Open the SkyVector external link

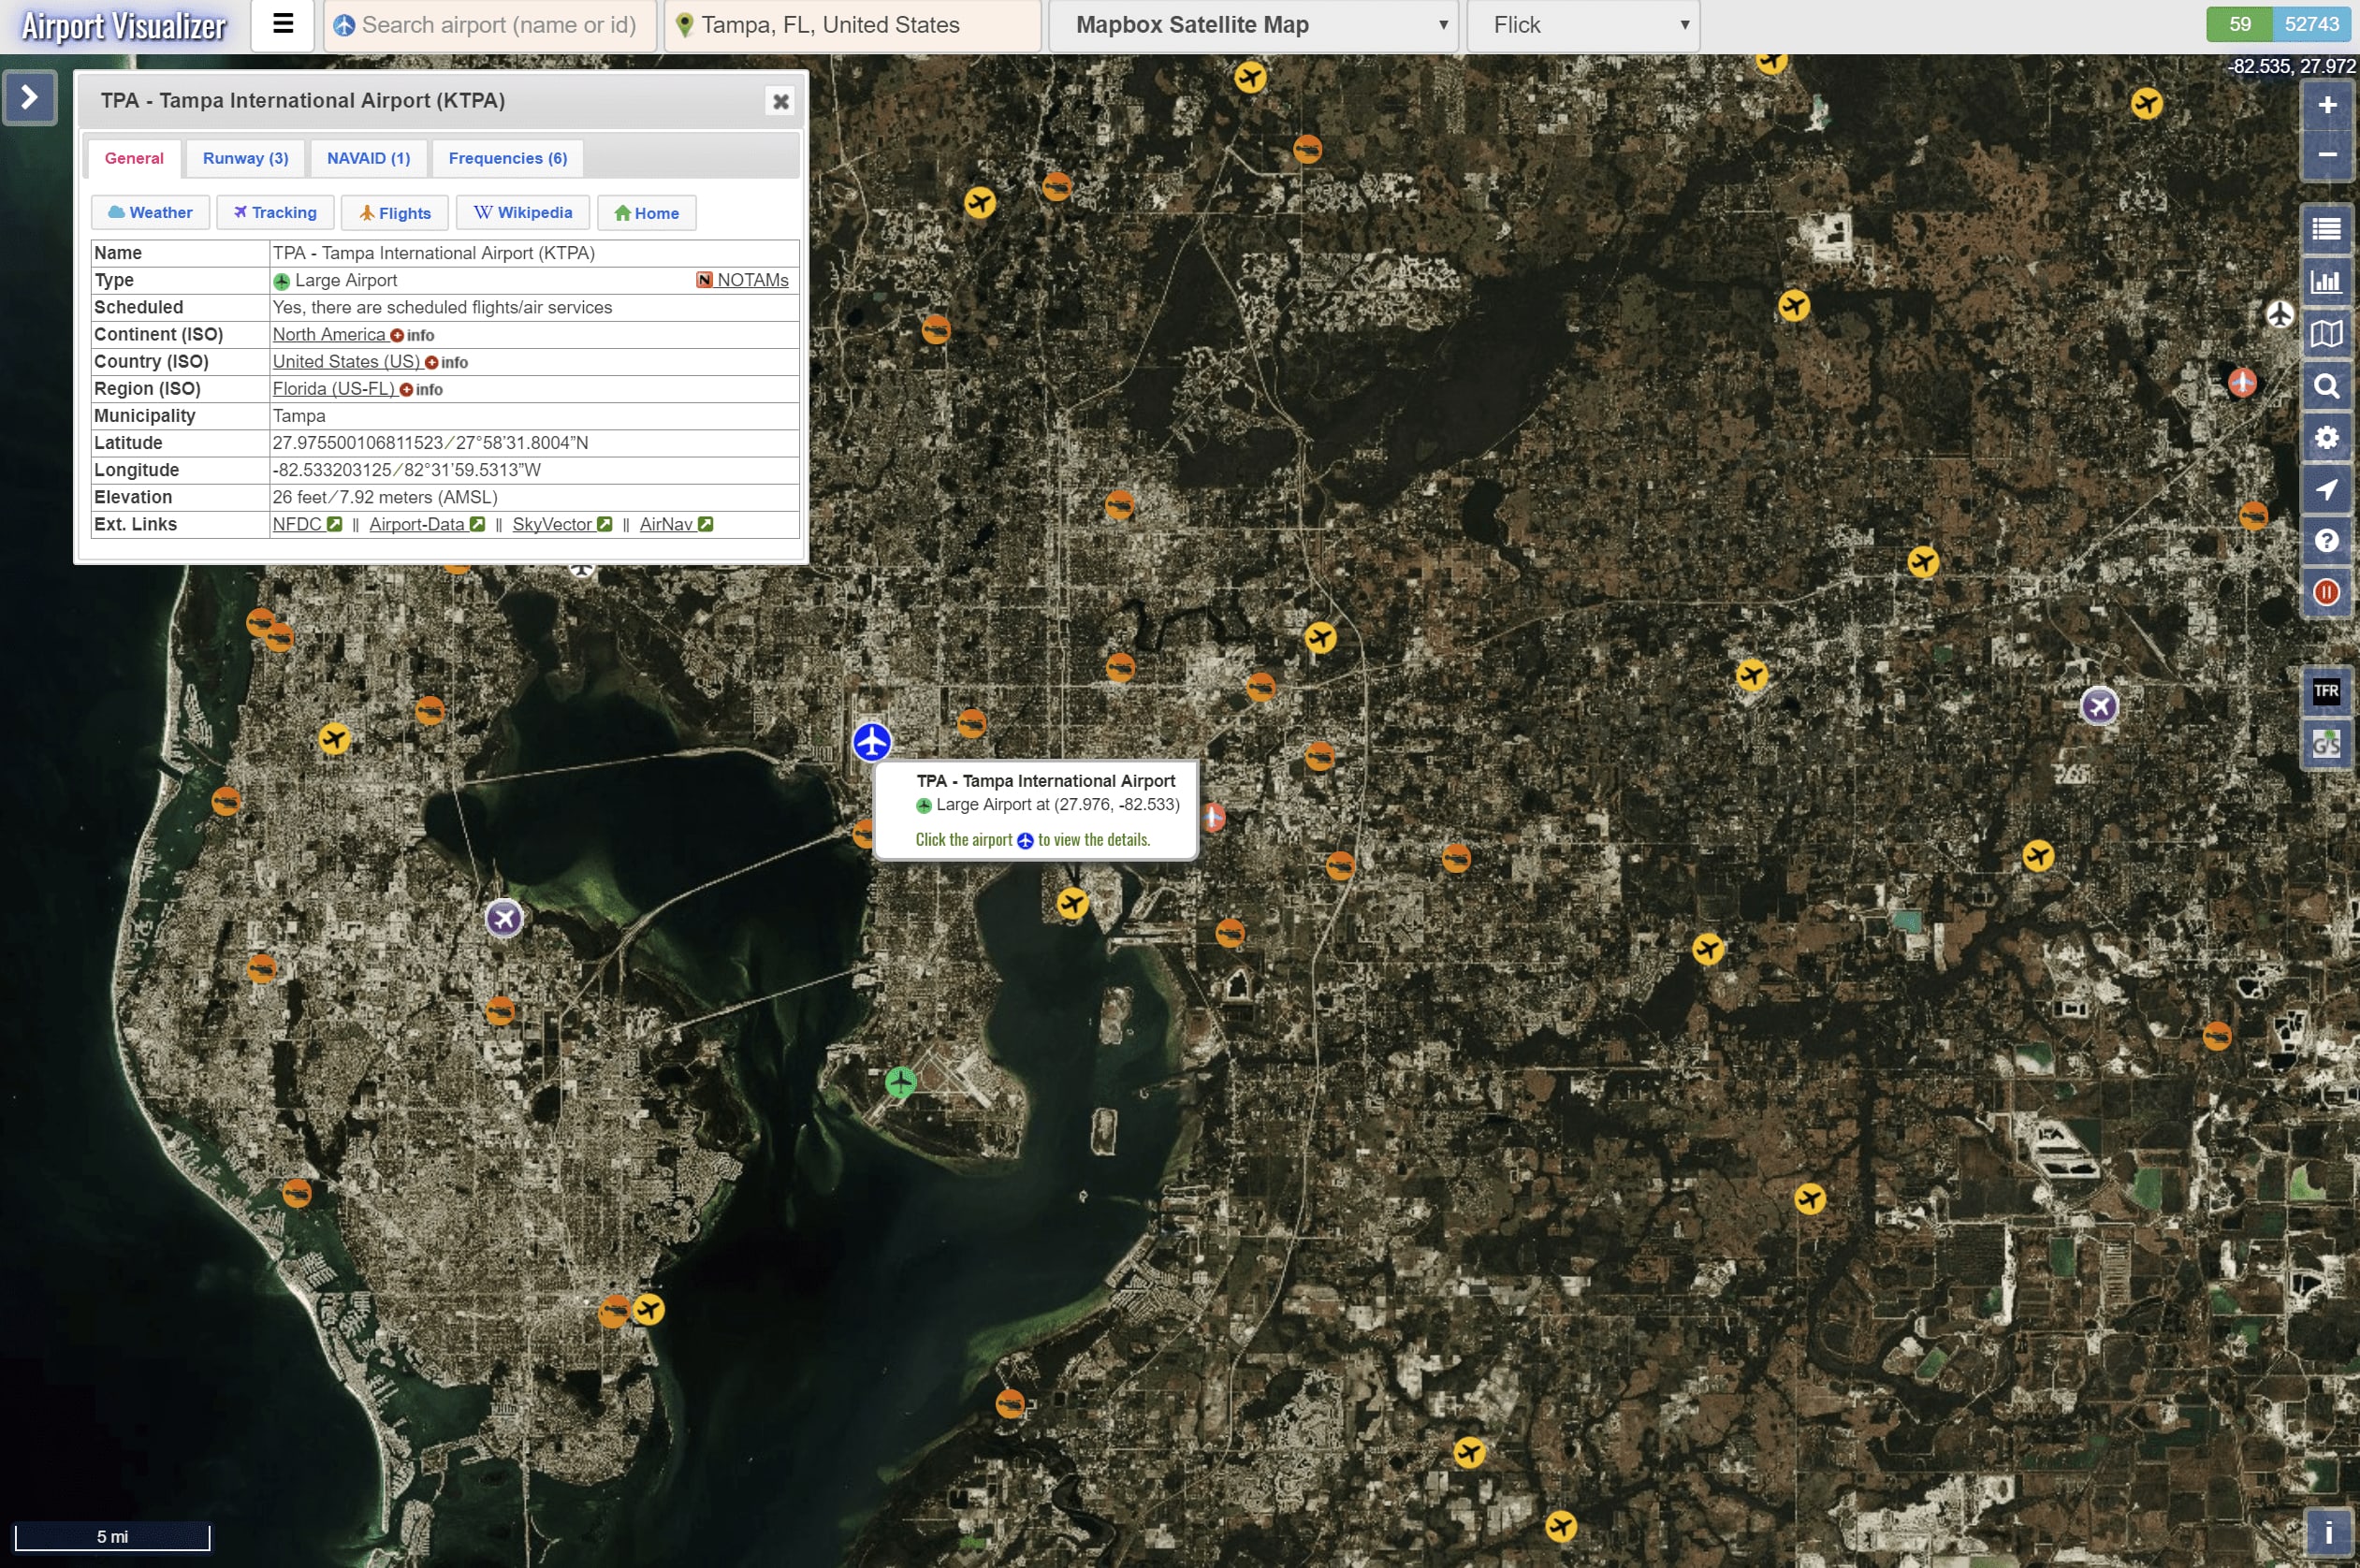(562, 524)
